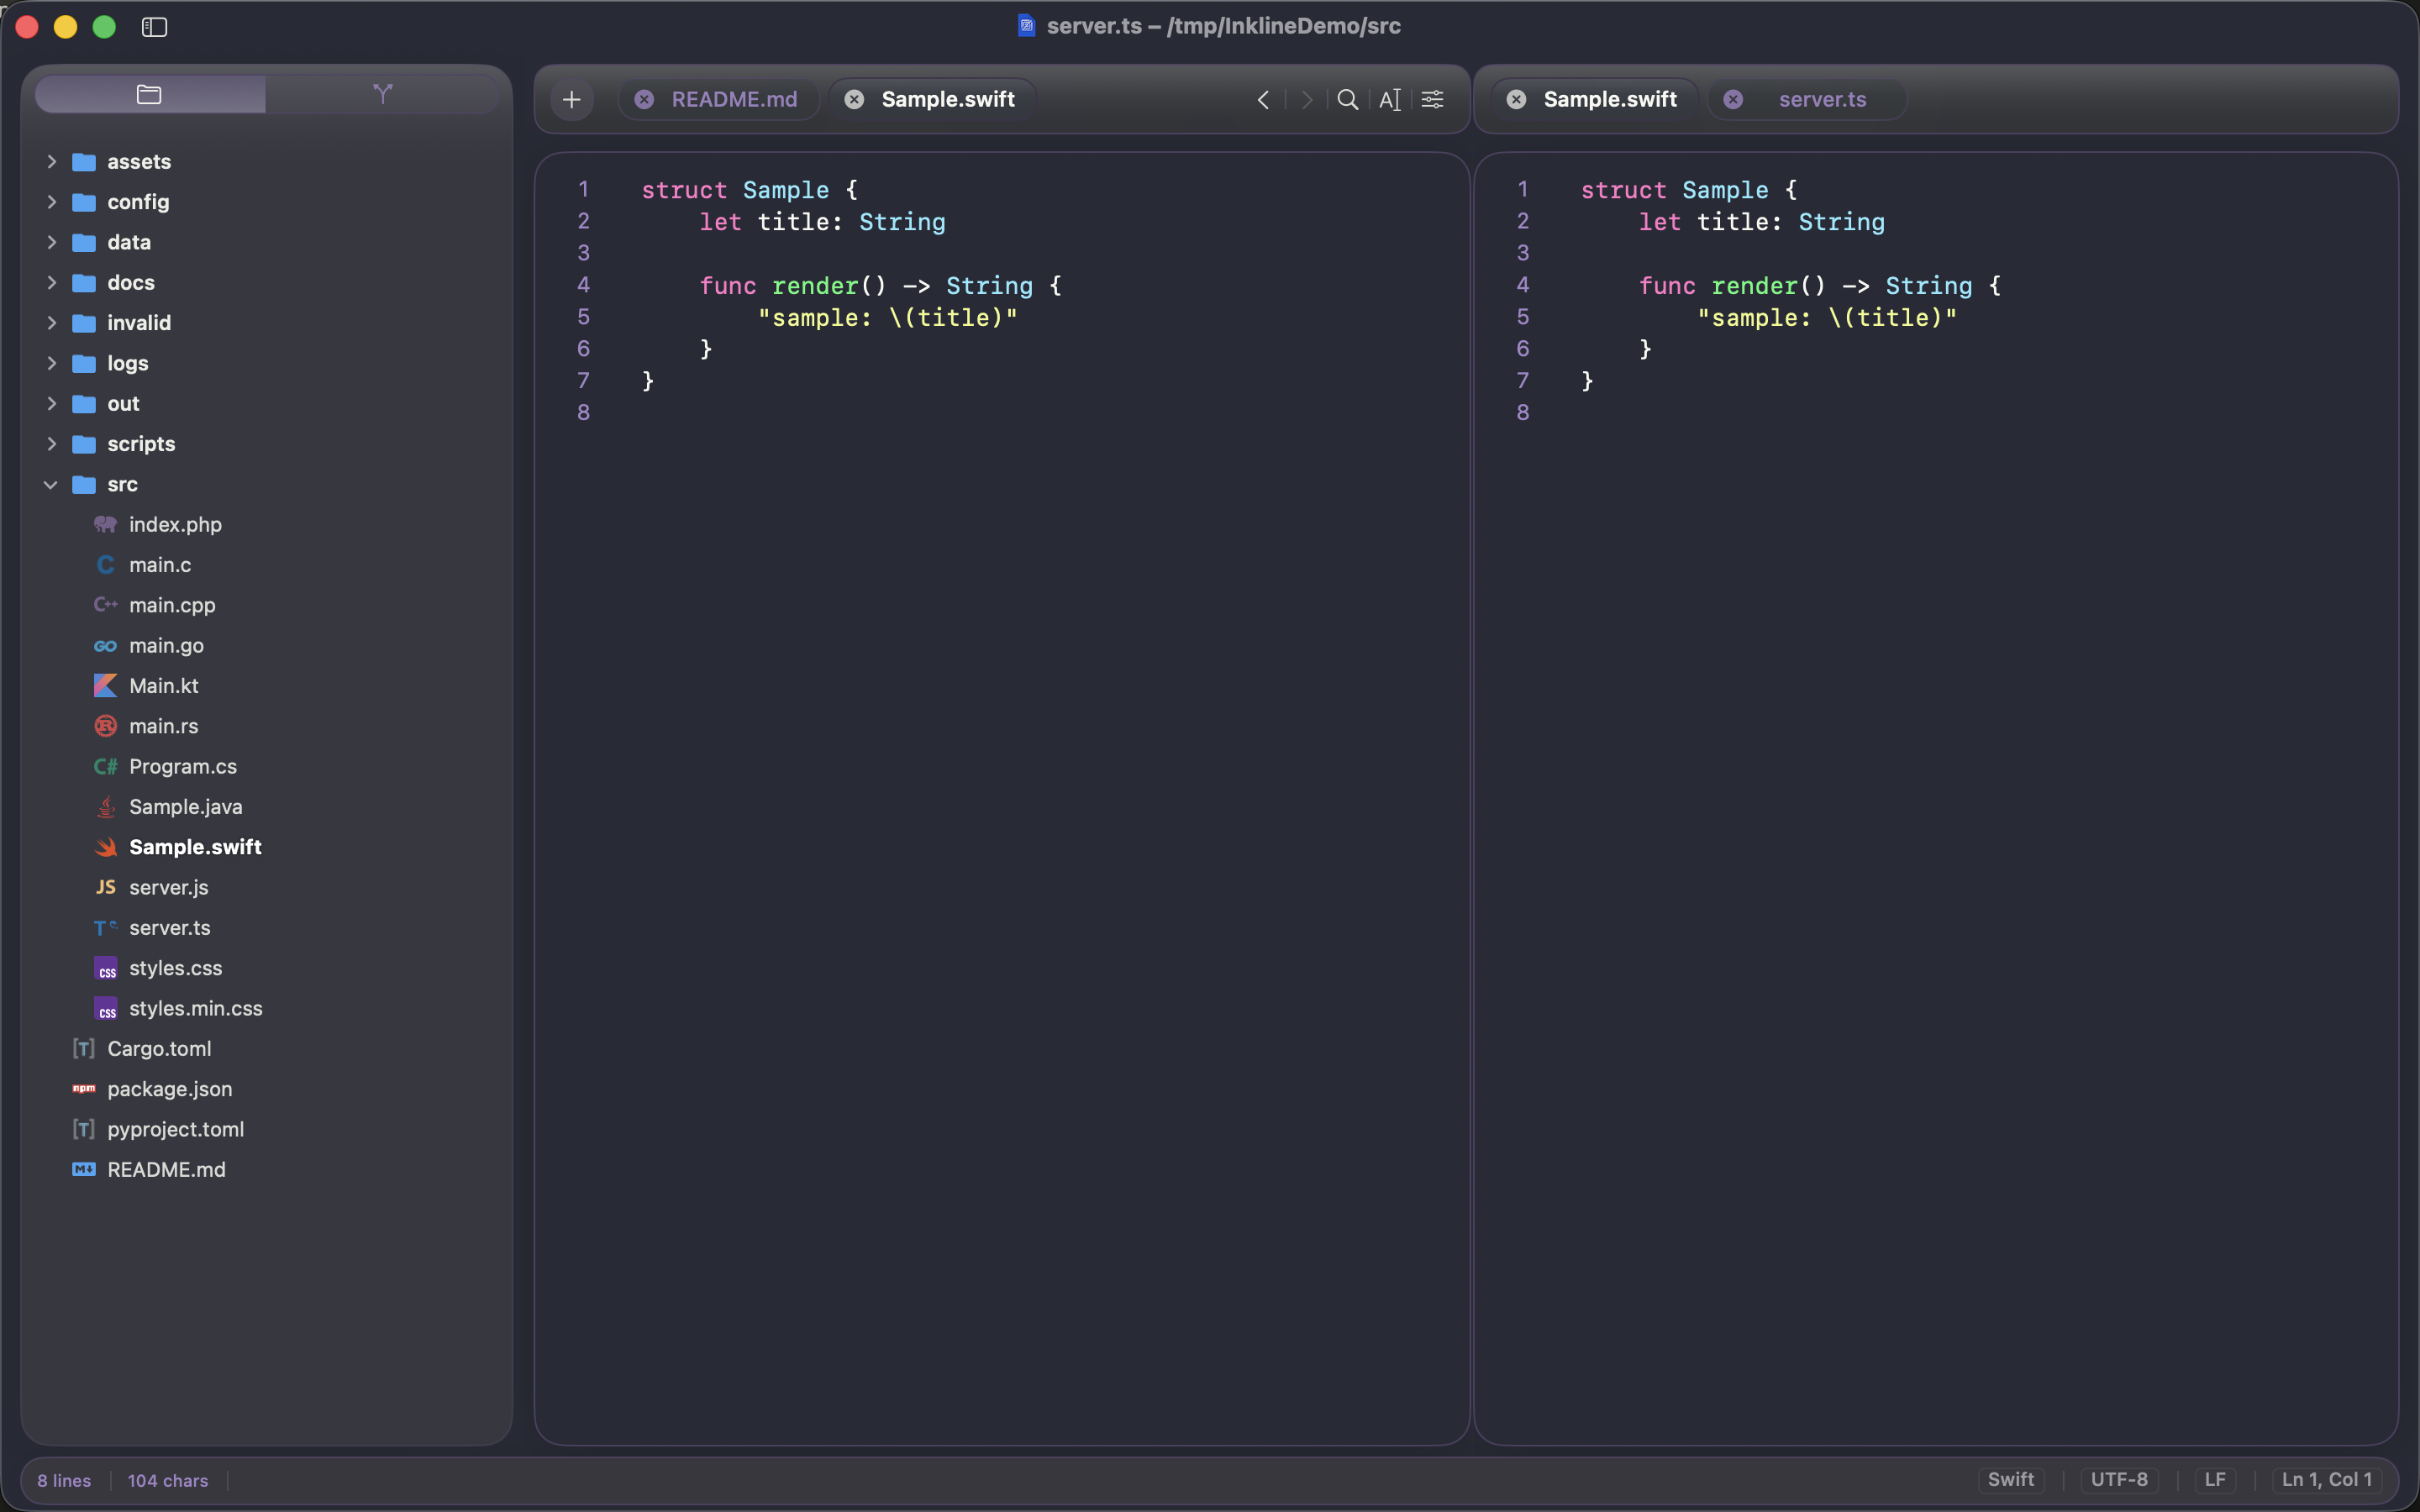Image resolution: width=2420 pixels, height=1512 pixels.
Task: Click the Swift language status button
Action: point(2010,1480)
